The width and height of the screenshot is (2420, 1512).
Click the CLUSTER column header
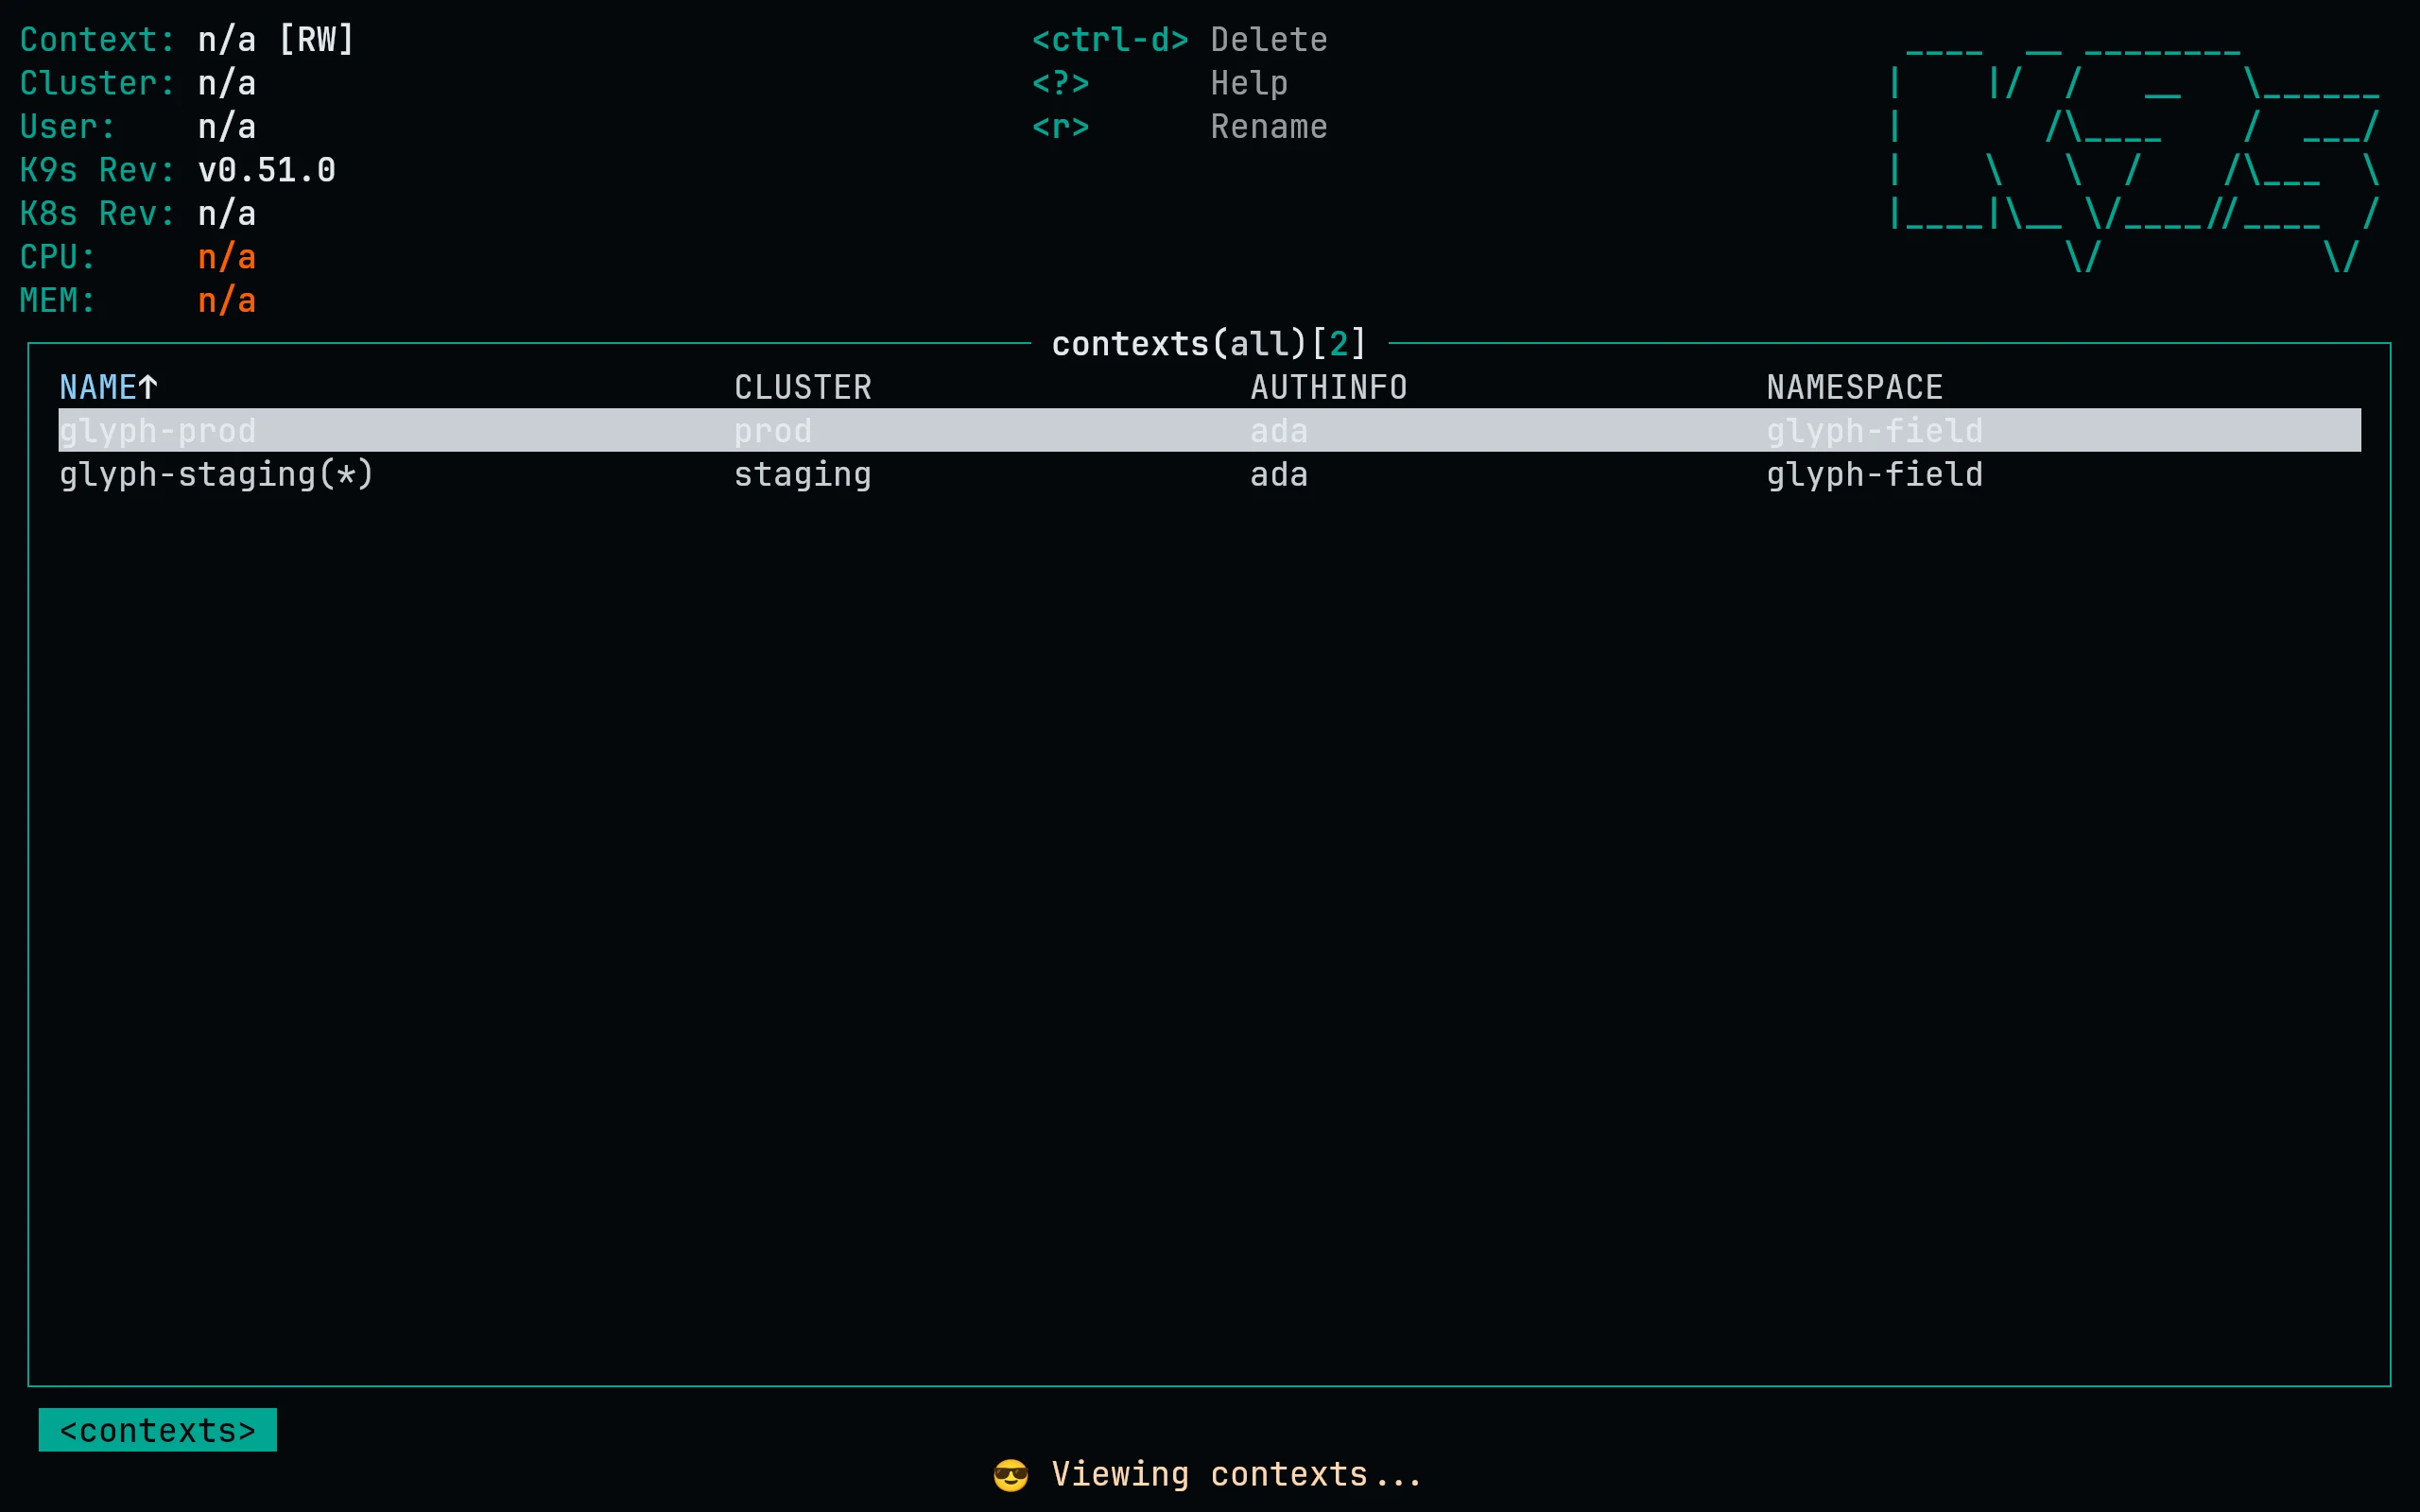click(x=803, y=387)
